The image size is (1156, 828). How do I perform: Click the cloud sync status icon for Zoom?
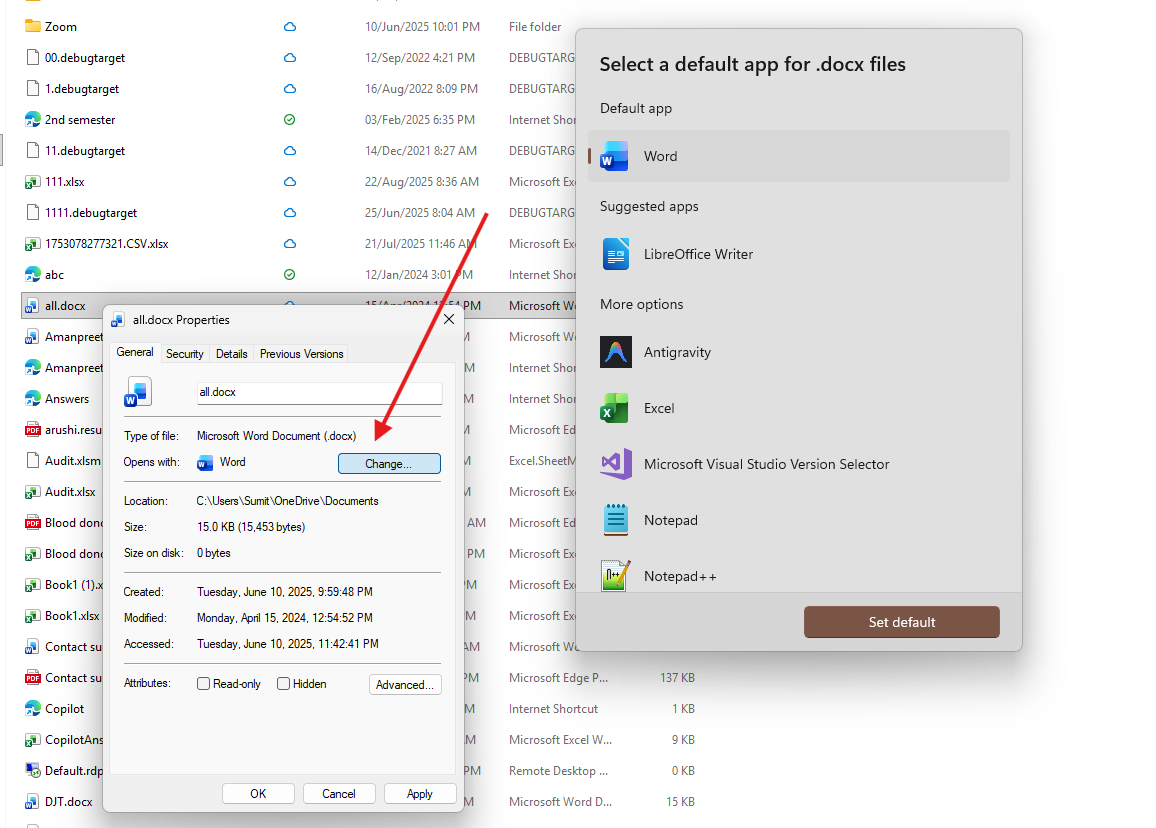[290, 27]
